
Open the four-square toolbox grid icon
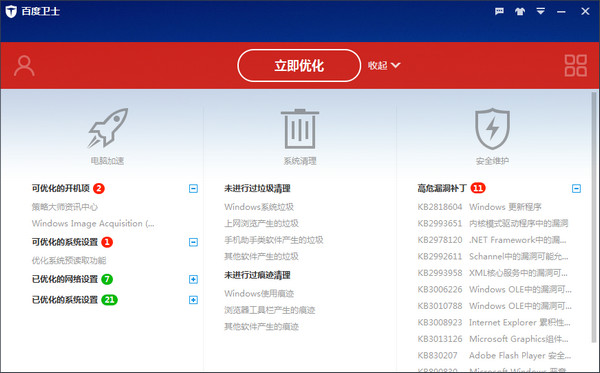(x=576, y=65)
